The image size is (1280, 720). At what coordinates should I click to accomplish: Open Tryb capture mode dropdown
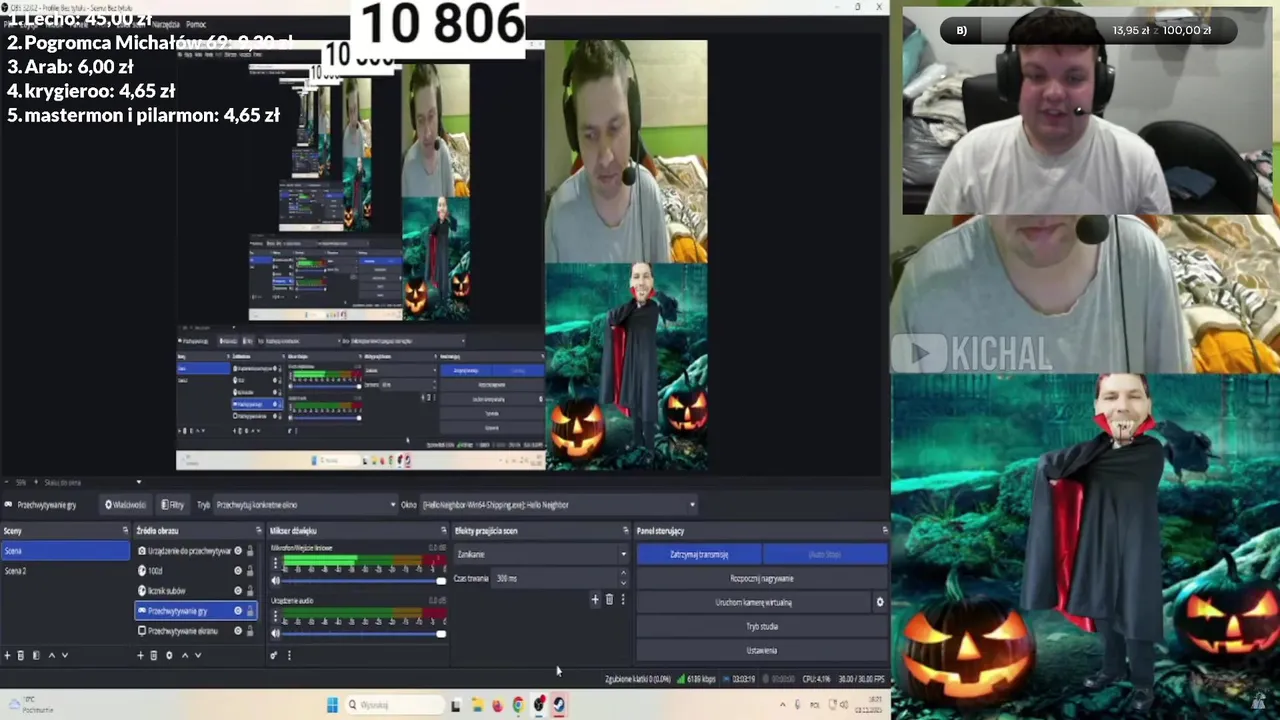coord(305,505)
